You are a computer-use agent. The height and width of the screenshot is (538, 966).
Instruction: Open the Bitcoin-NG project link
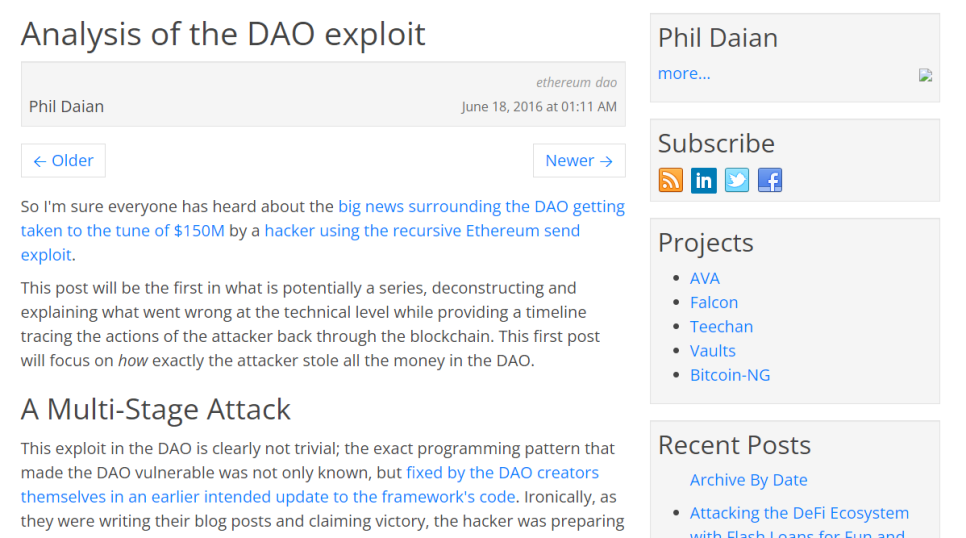pos(730,375)
